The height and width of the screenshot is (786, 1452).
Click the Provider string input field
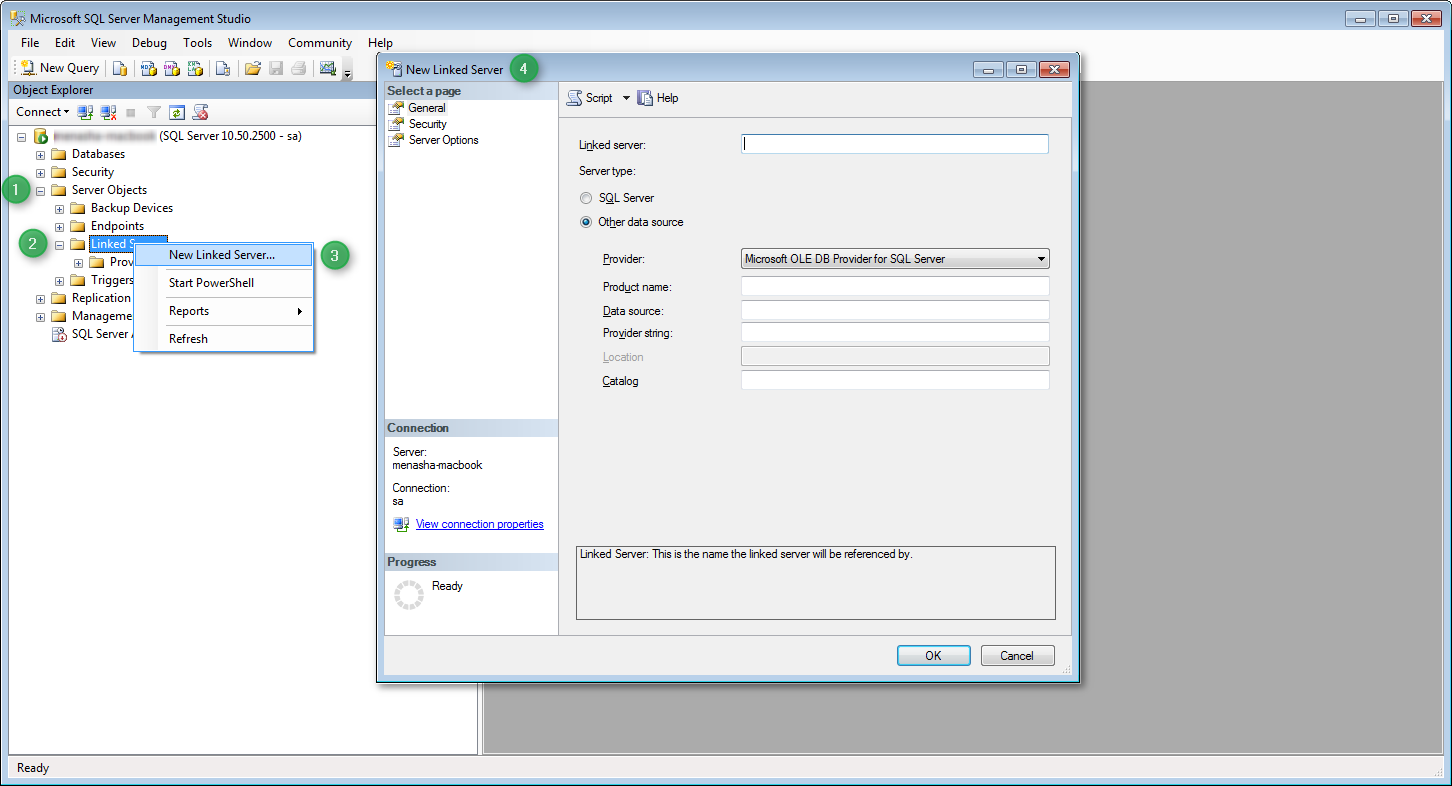895,332
